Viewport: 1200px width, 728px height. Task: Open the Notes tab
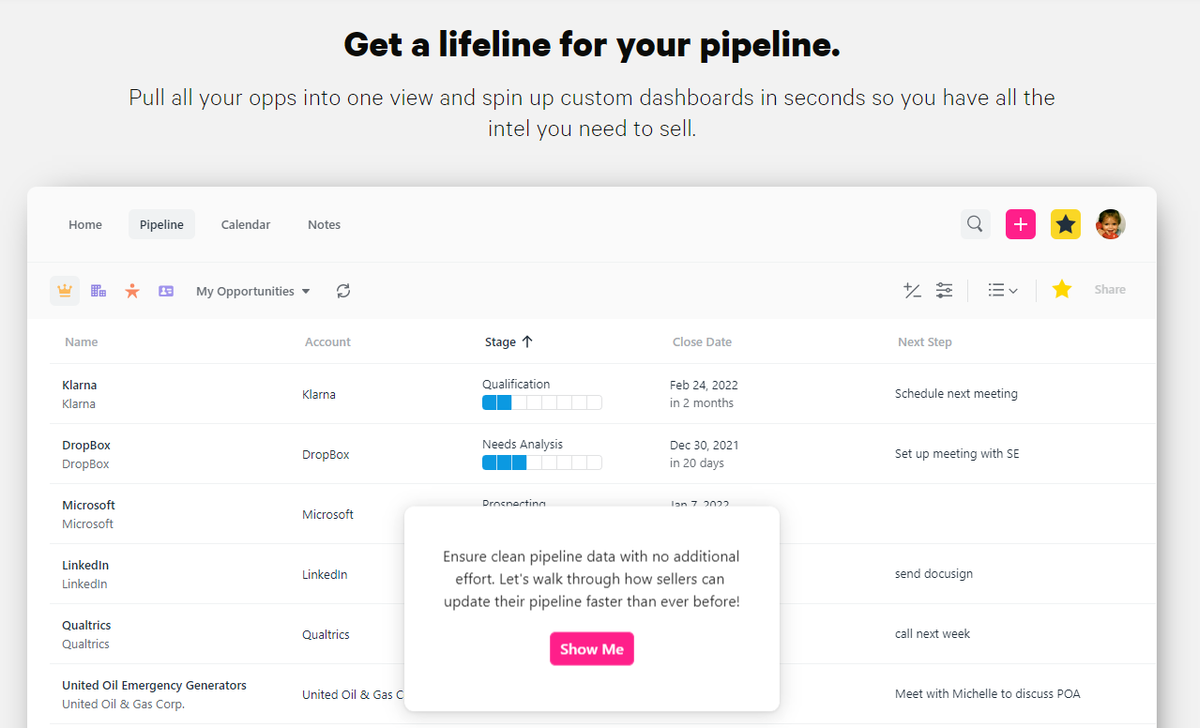(324, 224)
